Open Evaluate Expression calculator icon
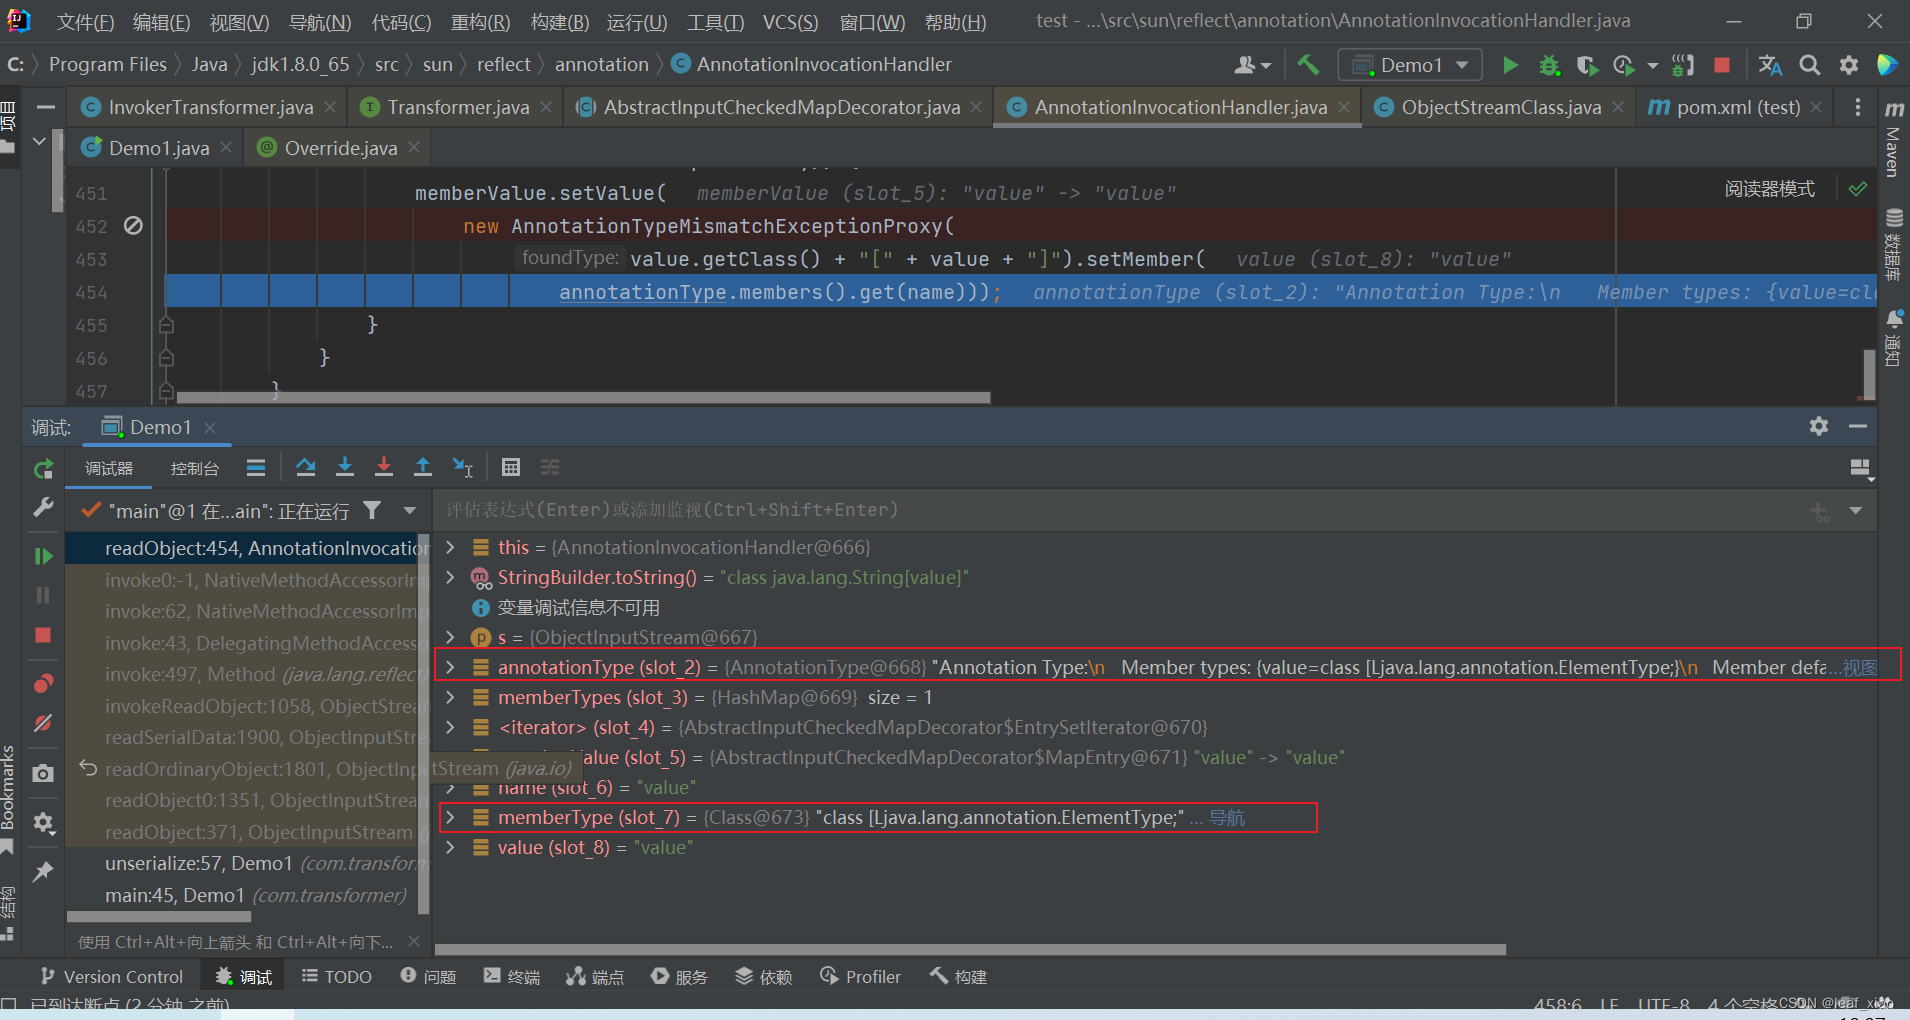This screenshot has width=1910, height=1020. [x=511, y=467]
